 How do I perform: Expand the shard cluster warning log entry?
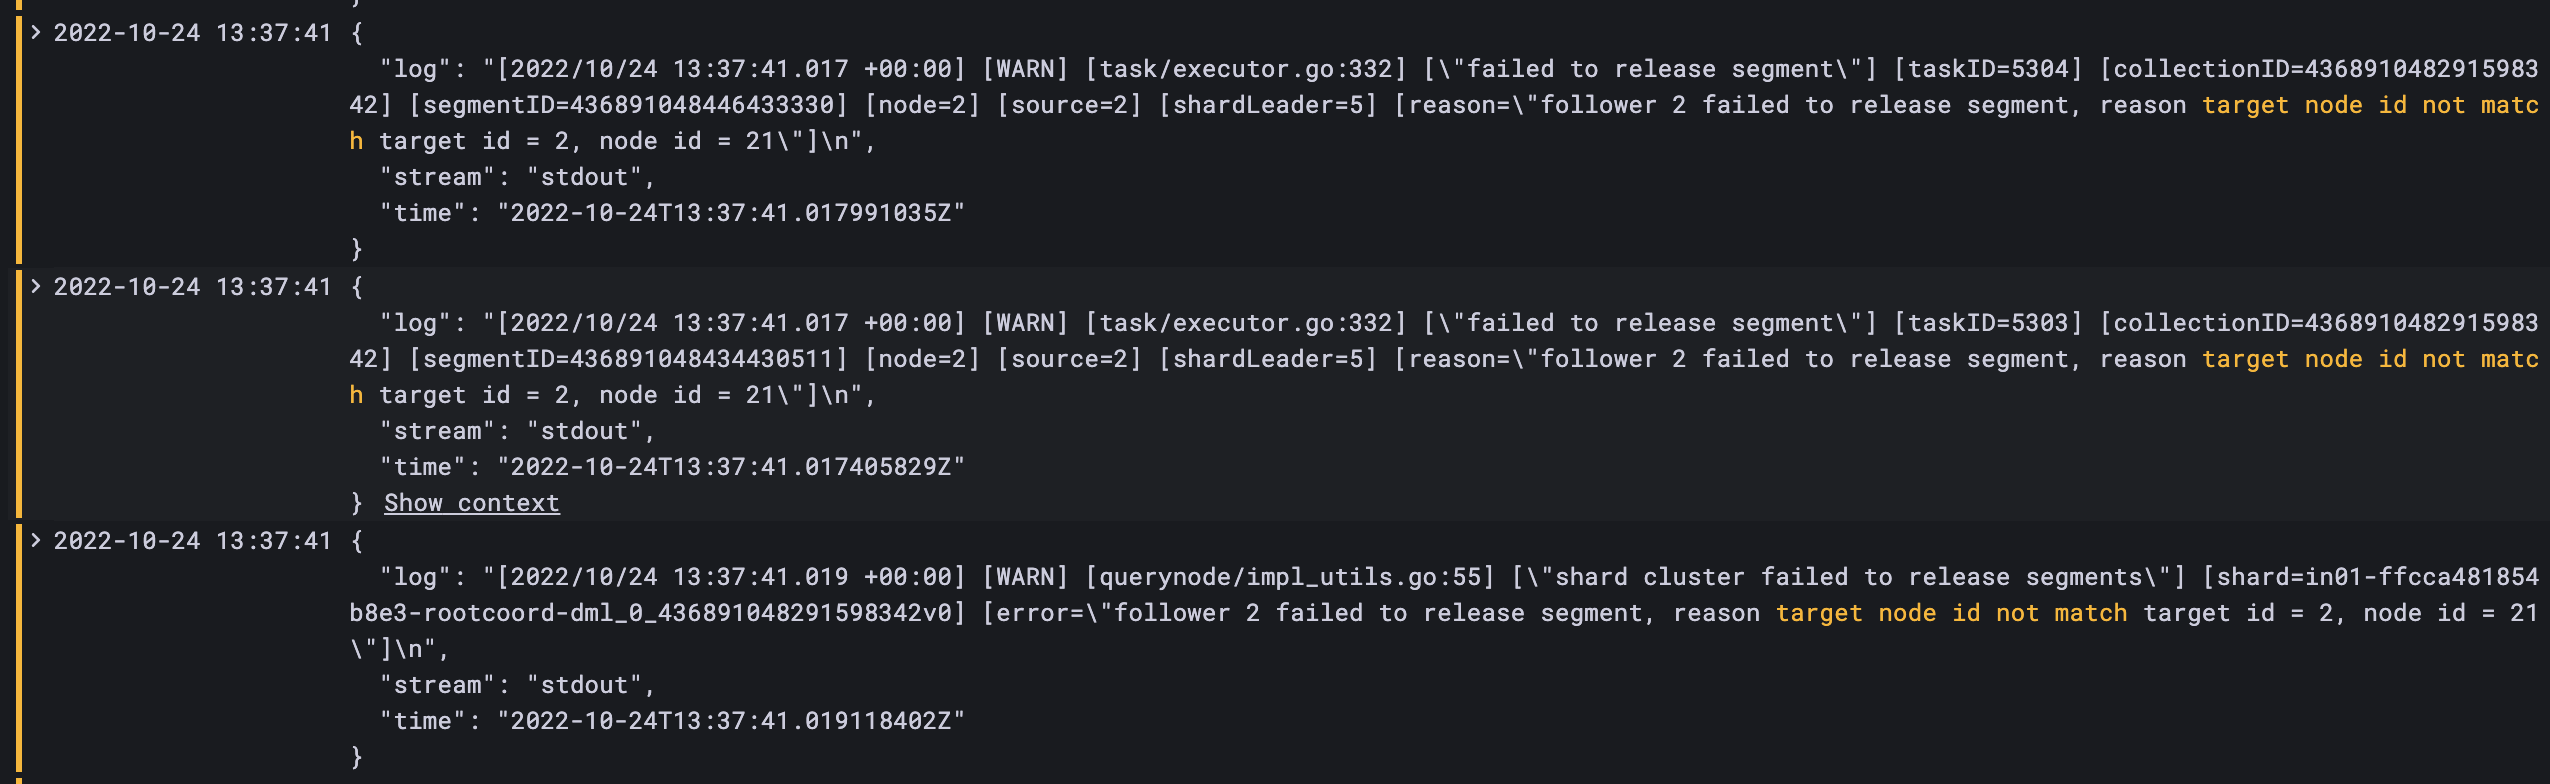click(x=36, y=540)
